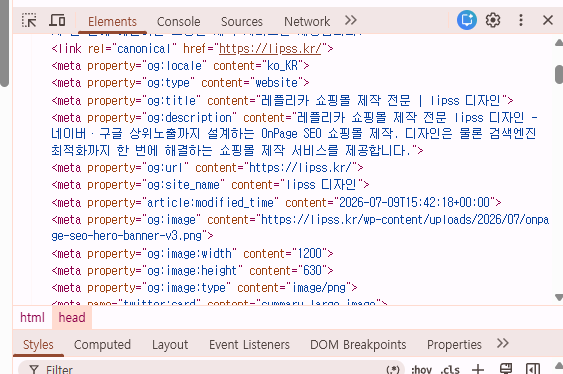
Task: Open the three-dot customize menu
Action: [x=521, y=20]
